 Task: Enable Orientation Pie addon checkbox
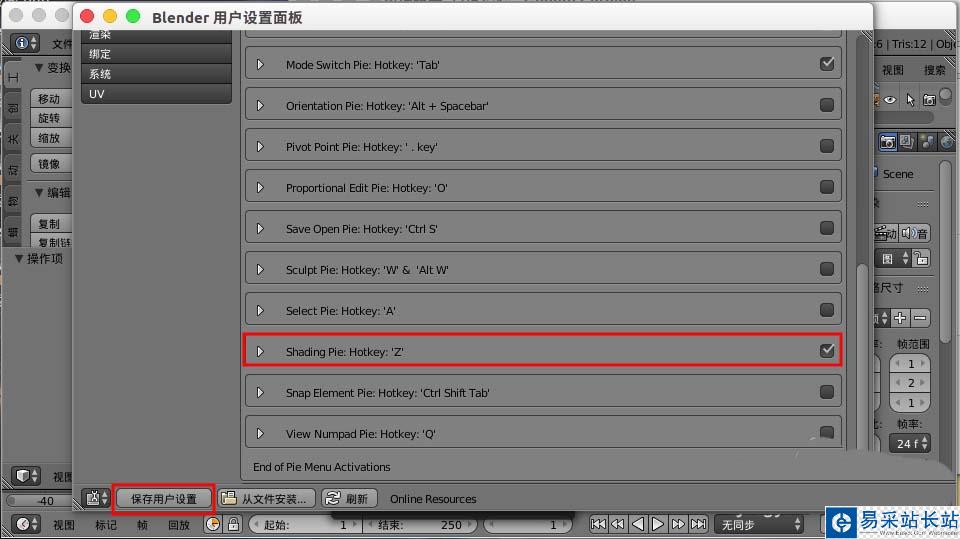pyautogui.click(x=827, y=105)
